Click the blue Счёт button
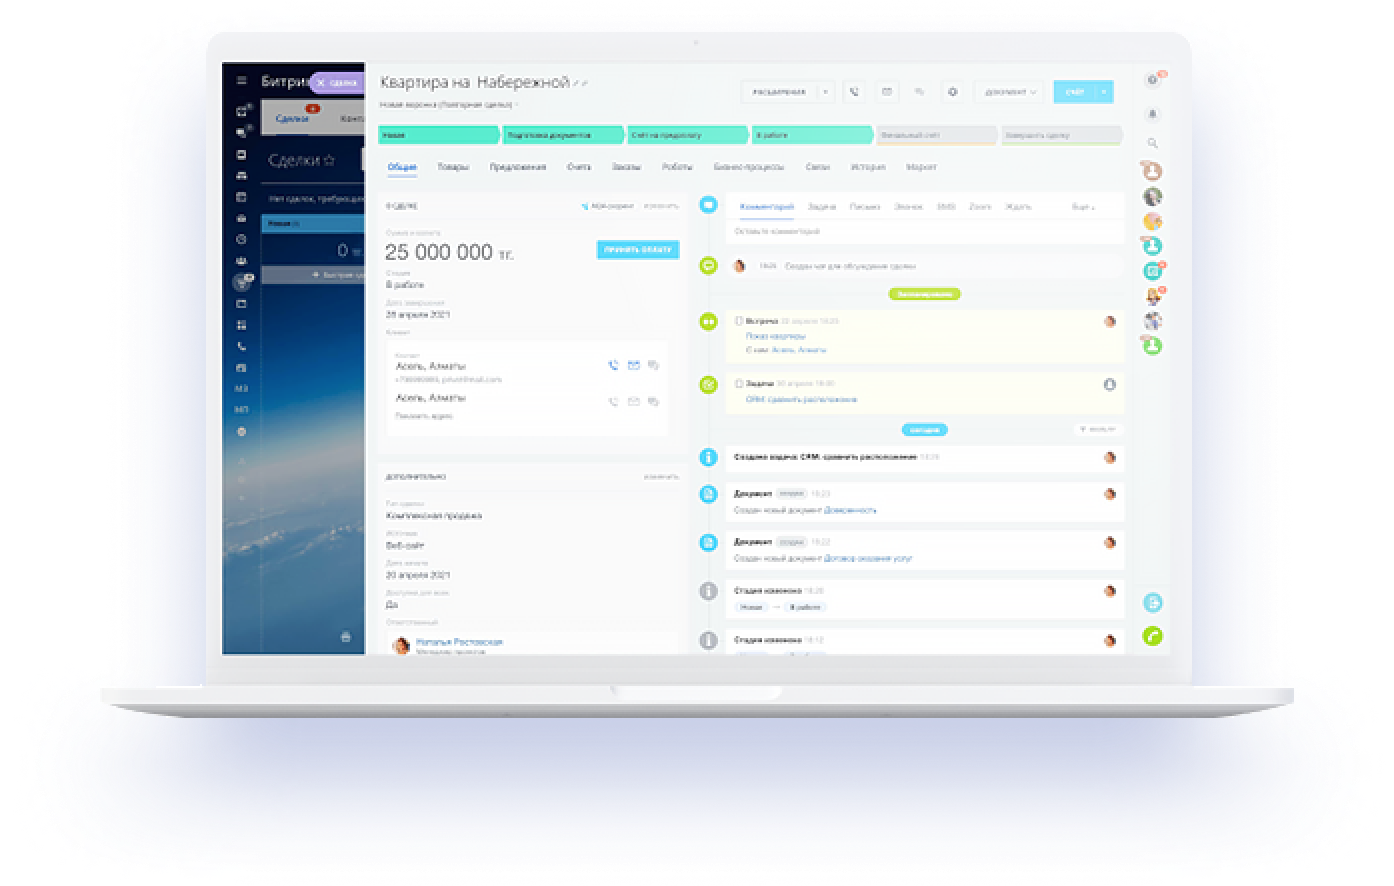Viewport: 1394px width, 886px height. (1075, 92)
